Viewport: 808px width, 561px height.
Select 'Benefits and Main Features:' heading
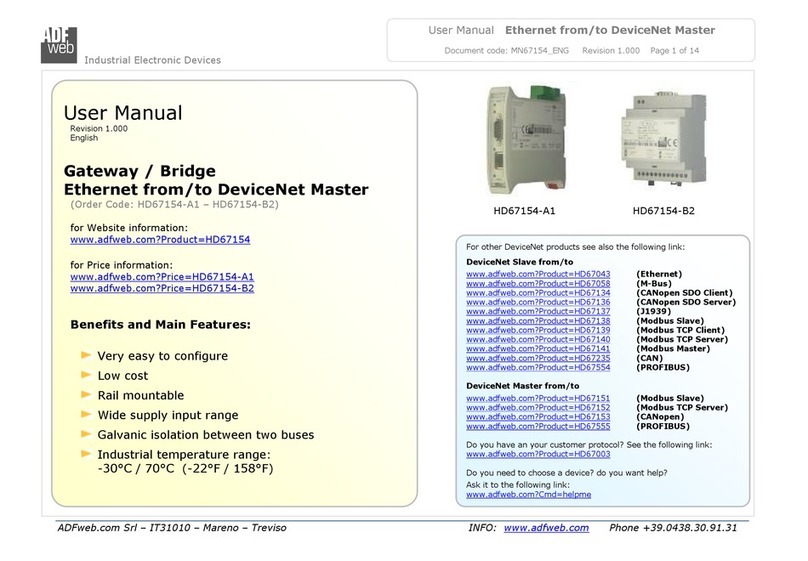point(160,325)
